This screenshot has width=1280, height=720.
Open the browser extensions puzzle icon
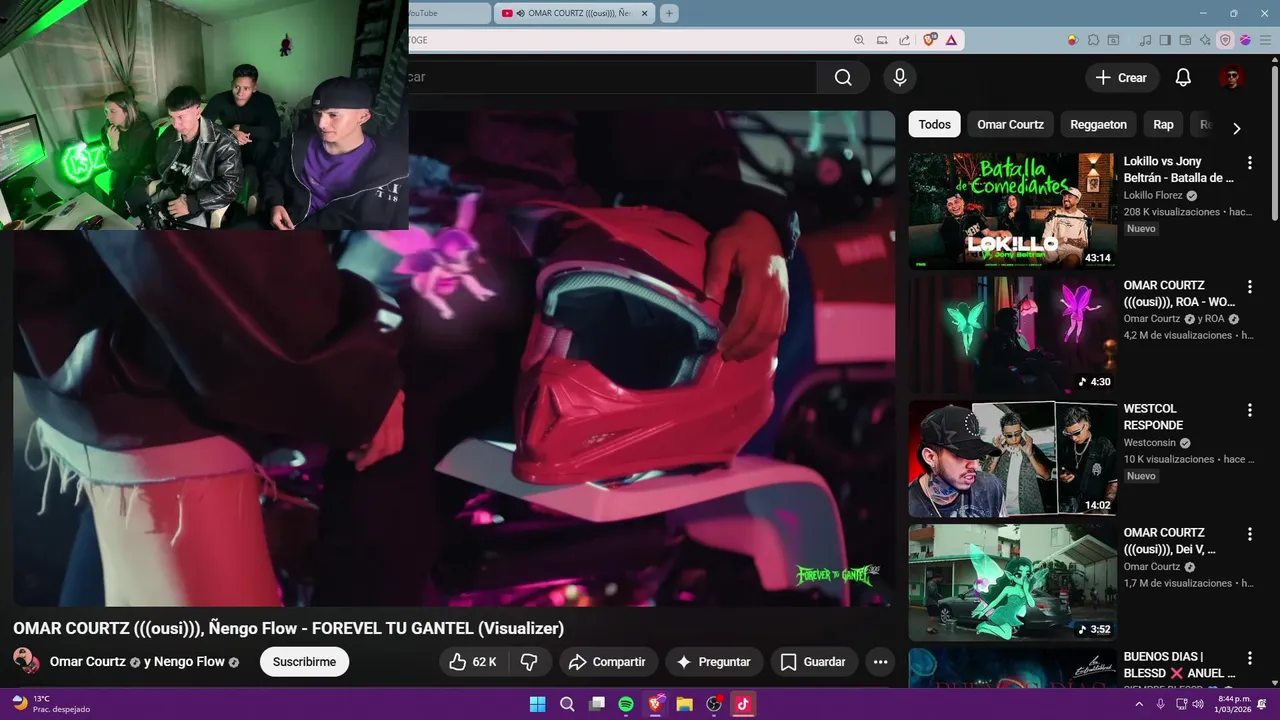[1093, 40]
